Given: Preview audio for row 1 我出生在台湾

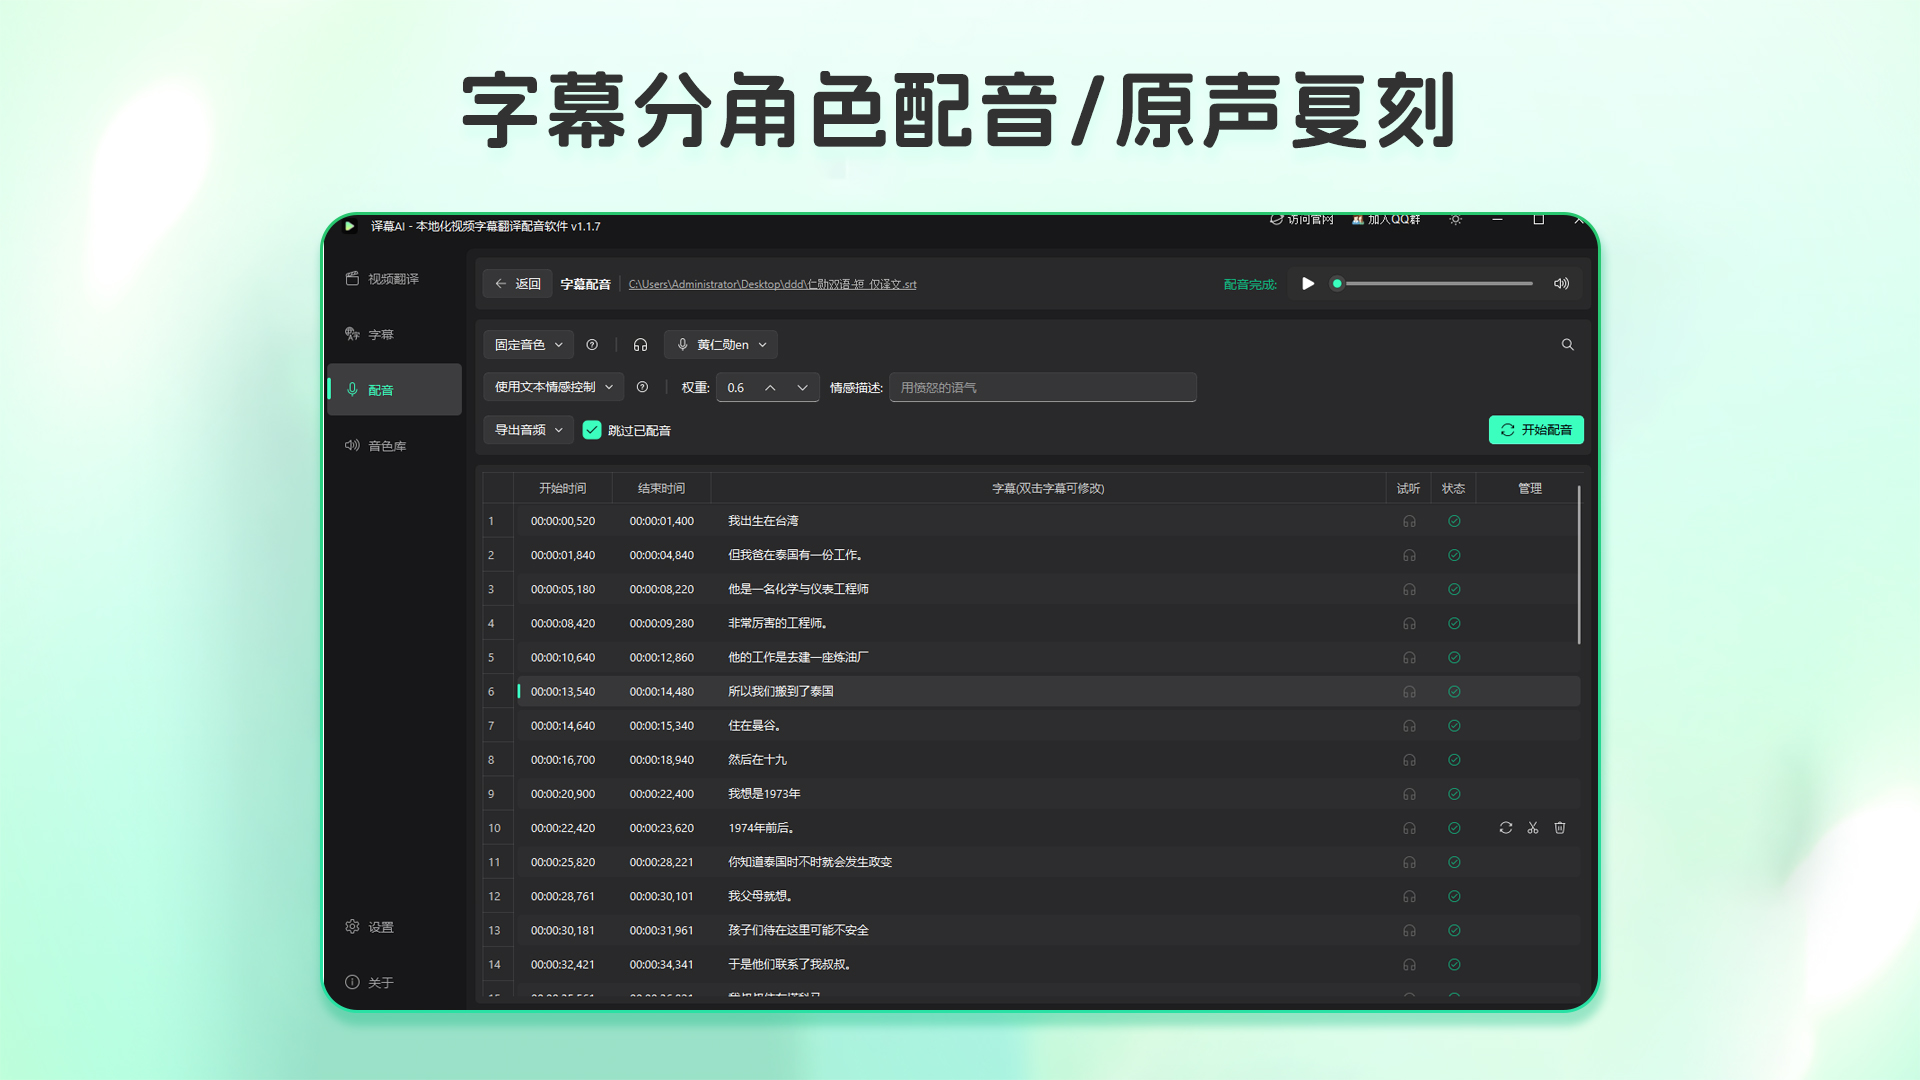Looking at the screenshot, I should click(x=1409, y=521).
